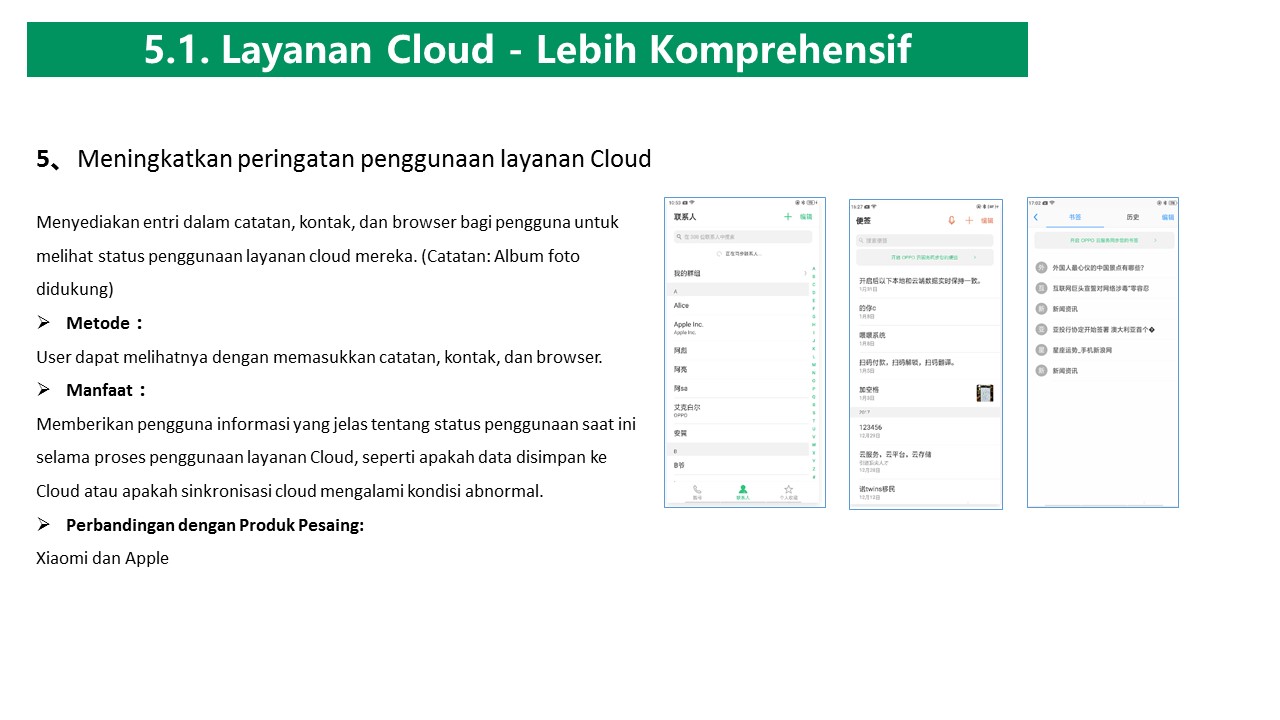Switch to the 历史 history tab

tap(1133, 217)
